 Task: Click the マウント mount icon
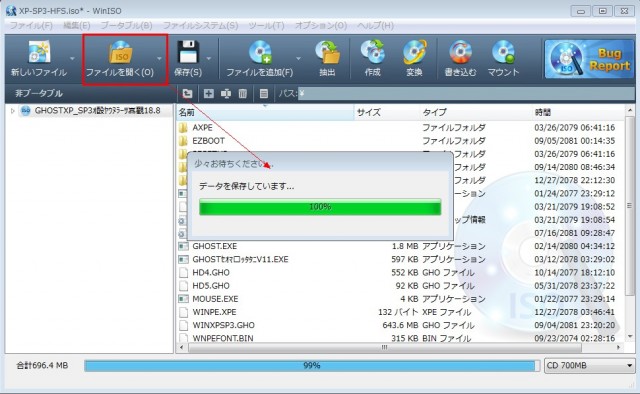(503, 52)
